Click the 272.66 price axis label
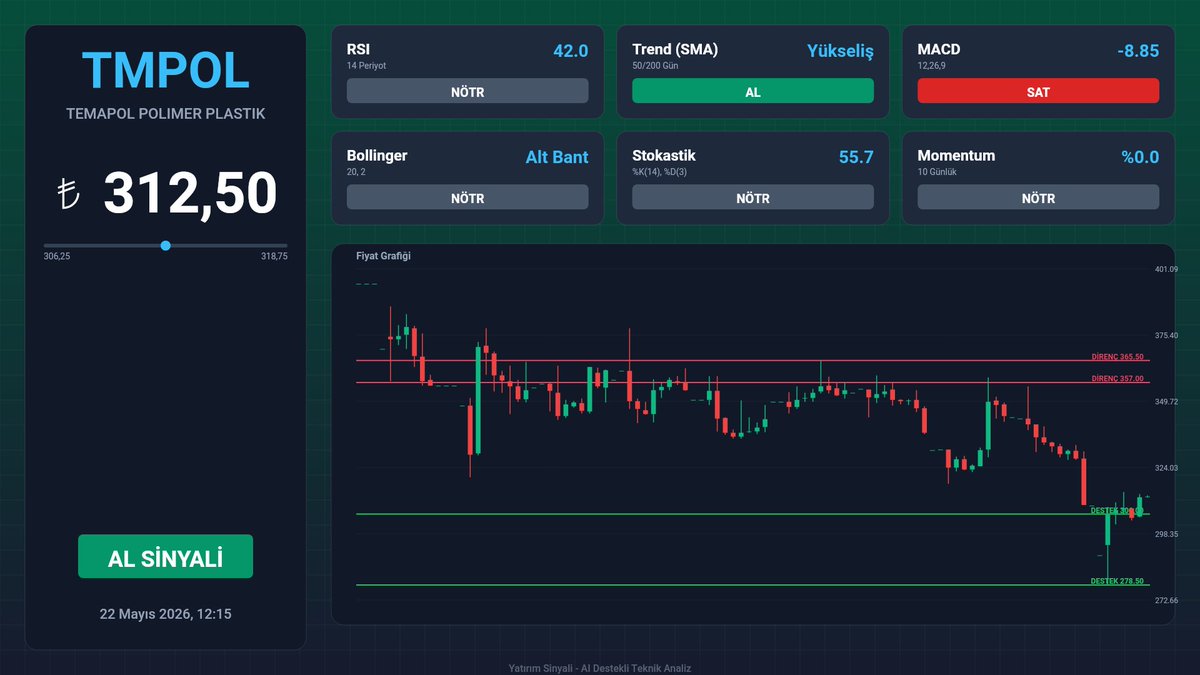 coord(1166,600)
